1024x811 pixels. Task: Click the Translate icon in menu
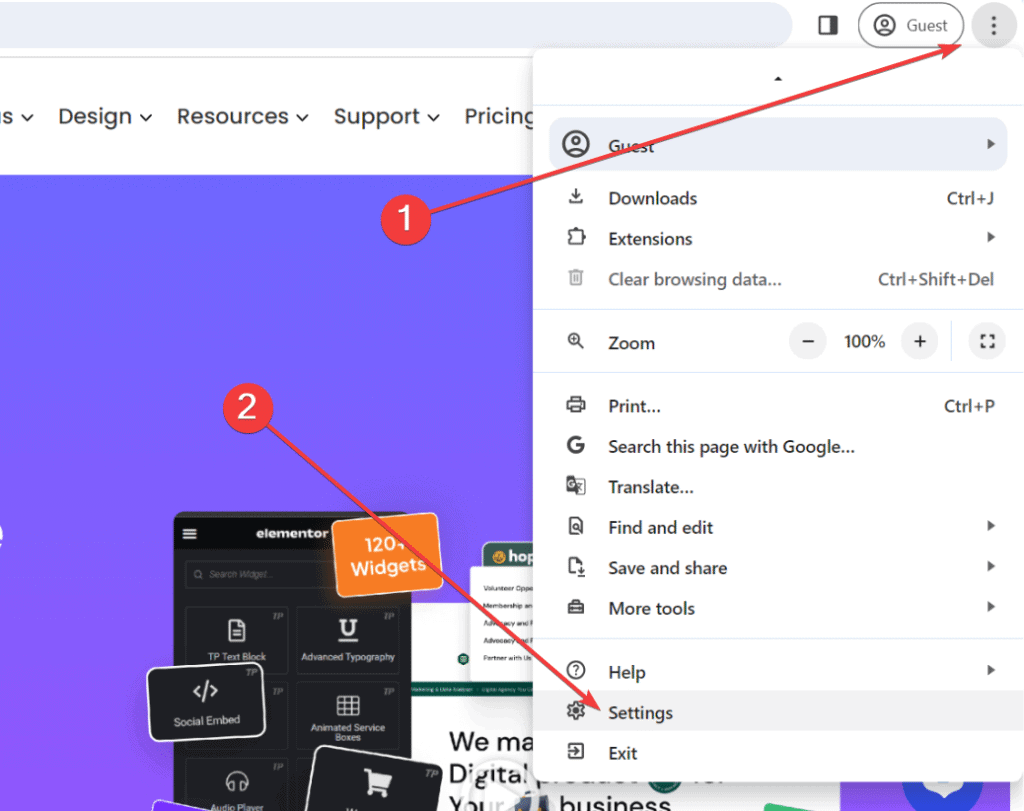(x=576, y=487)
